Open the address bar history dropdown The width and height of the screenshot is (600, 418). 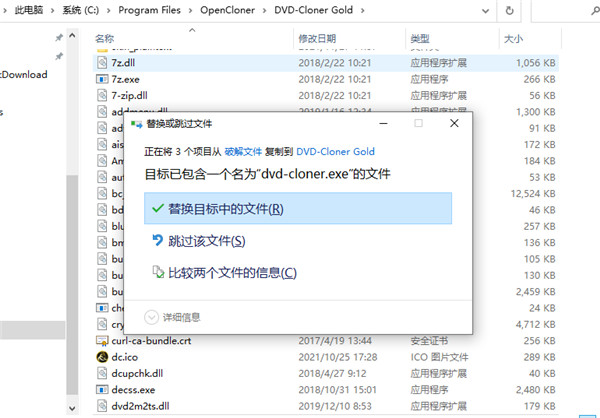[485, 11]
